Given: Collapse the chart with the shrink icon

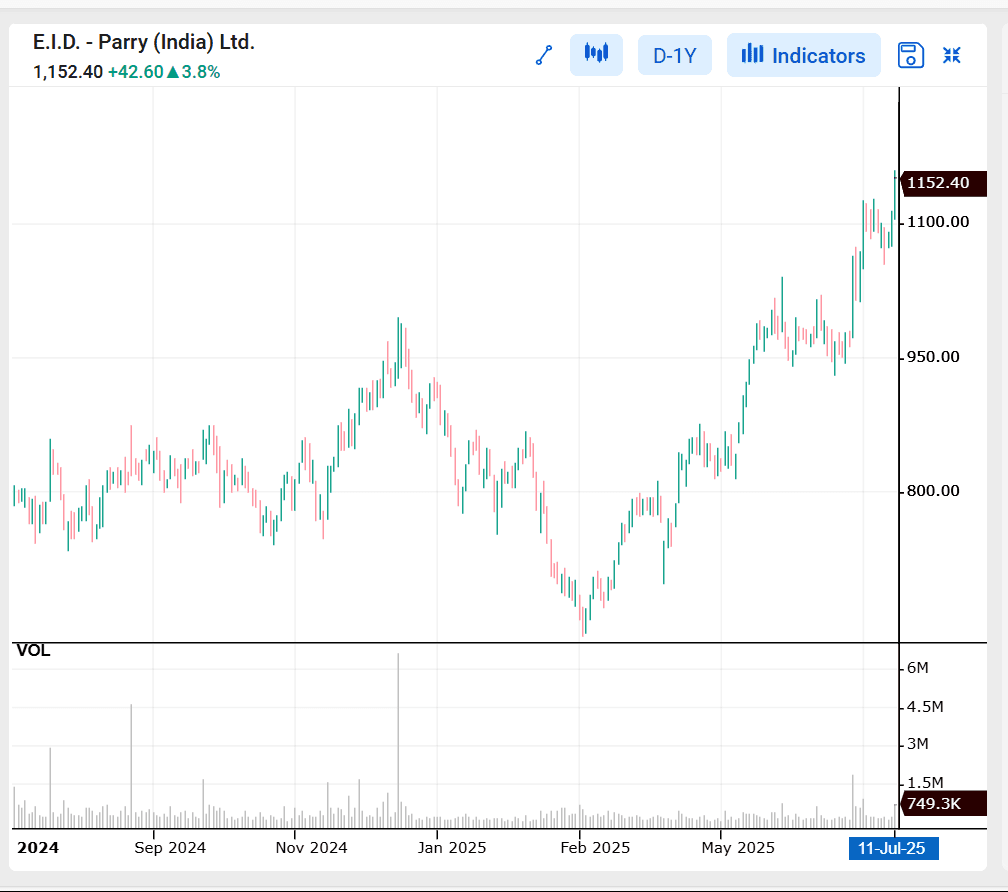Looking at the screenshot, I should coord(951,55).
